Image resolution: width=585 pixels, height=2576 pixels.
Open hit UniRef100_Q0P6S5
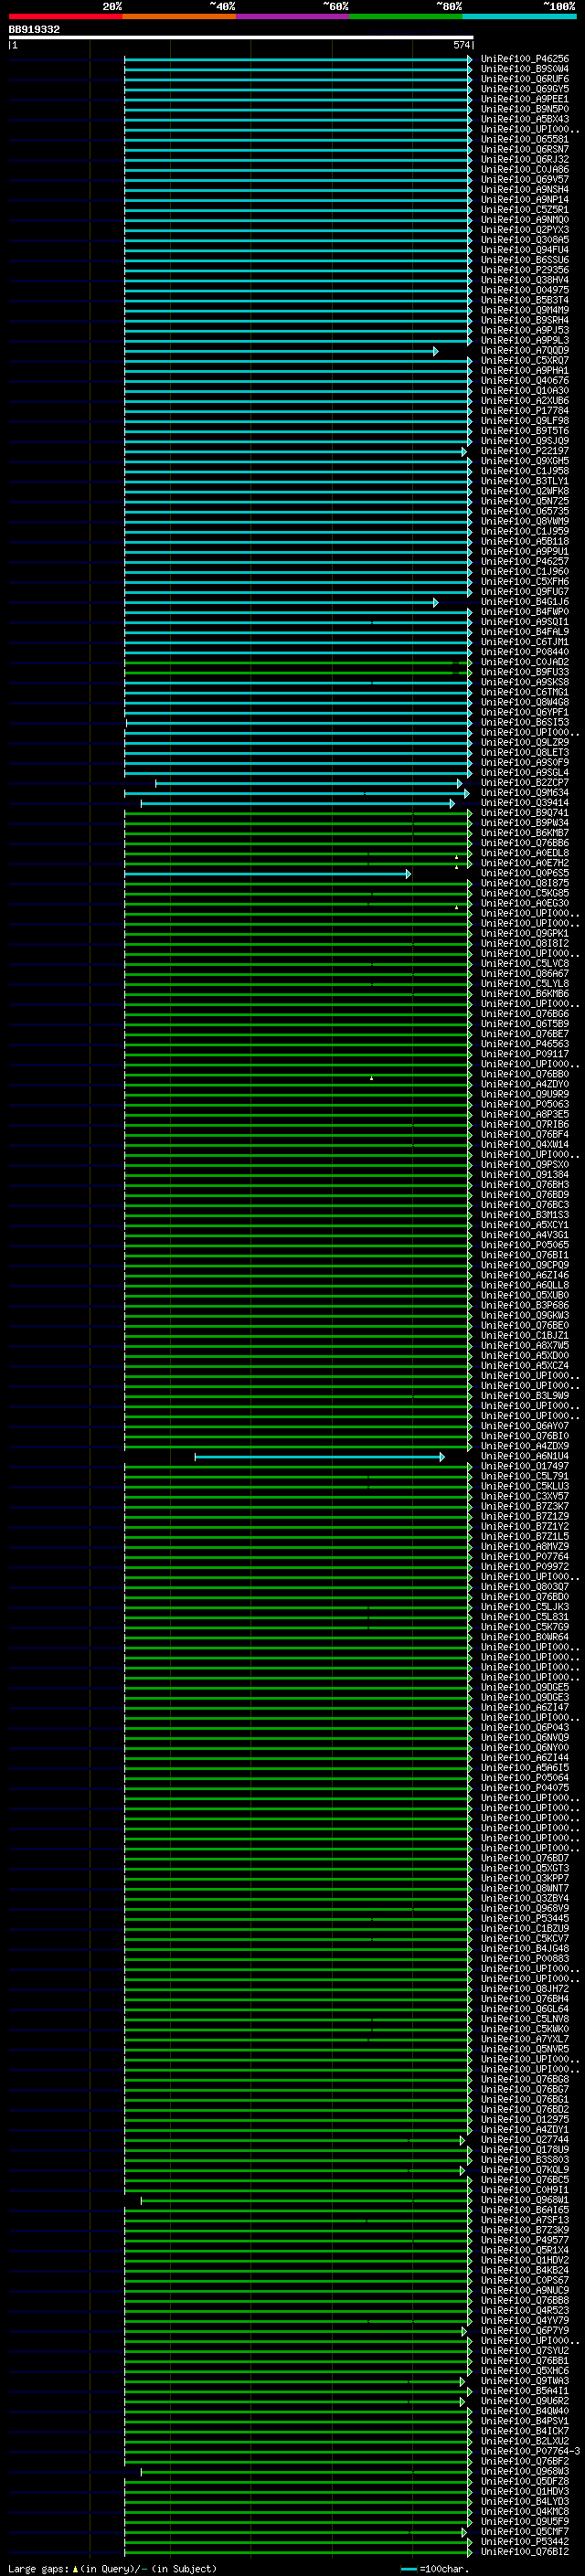524,874
